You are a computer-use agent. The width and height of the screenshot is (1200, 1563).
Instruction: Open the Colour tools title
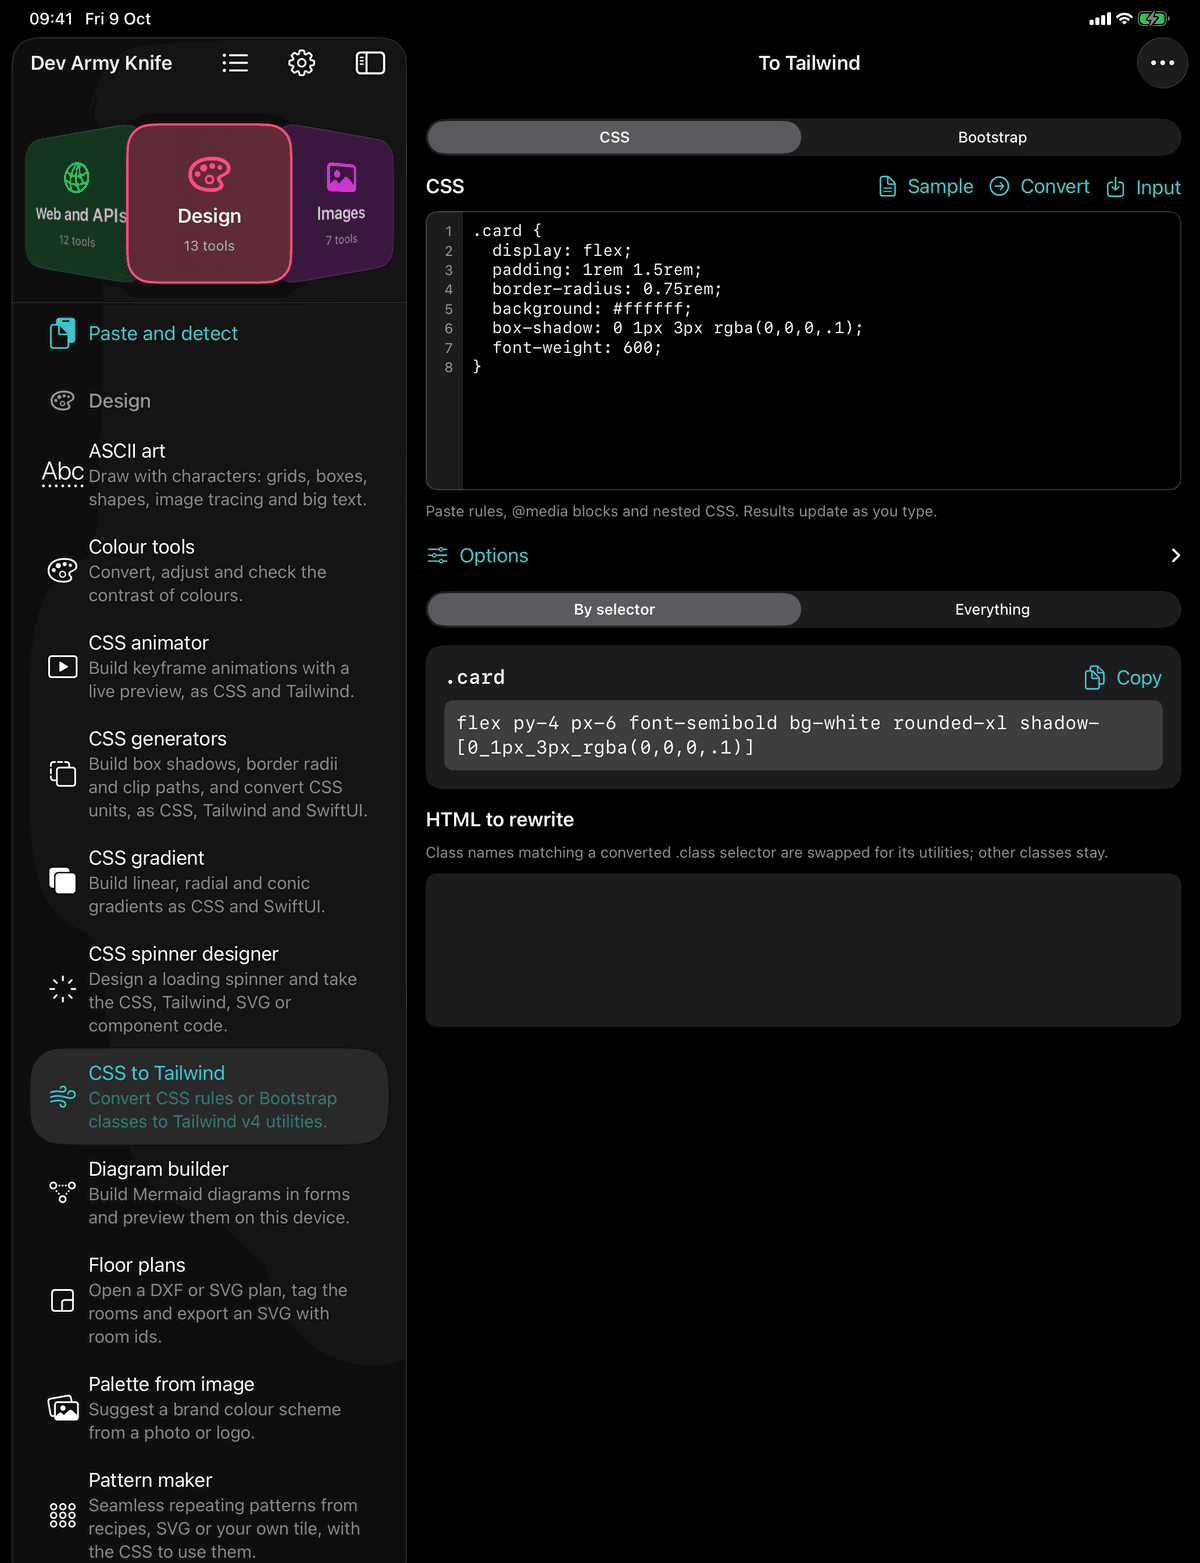(142, 547)
